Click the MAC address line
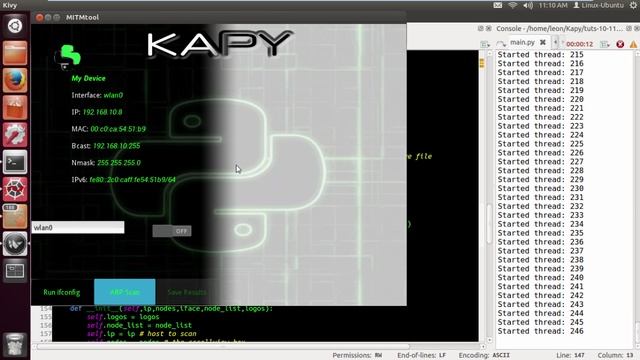 (x=109, y=129)
